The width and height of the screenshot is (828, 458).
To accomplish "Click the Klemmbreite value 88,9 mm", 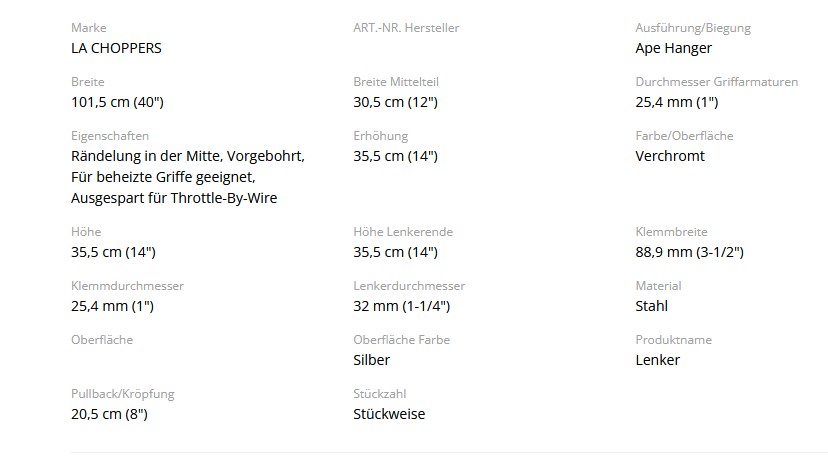I will coord(689,252).
